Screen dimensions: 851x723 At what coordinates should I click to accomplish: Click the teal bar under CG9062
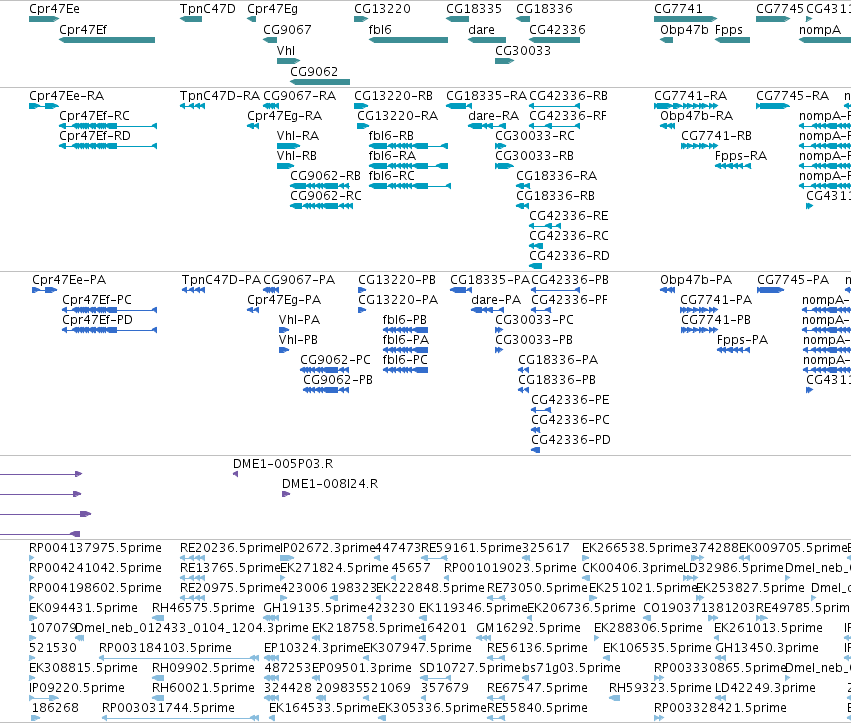320,82
